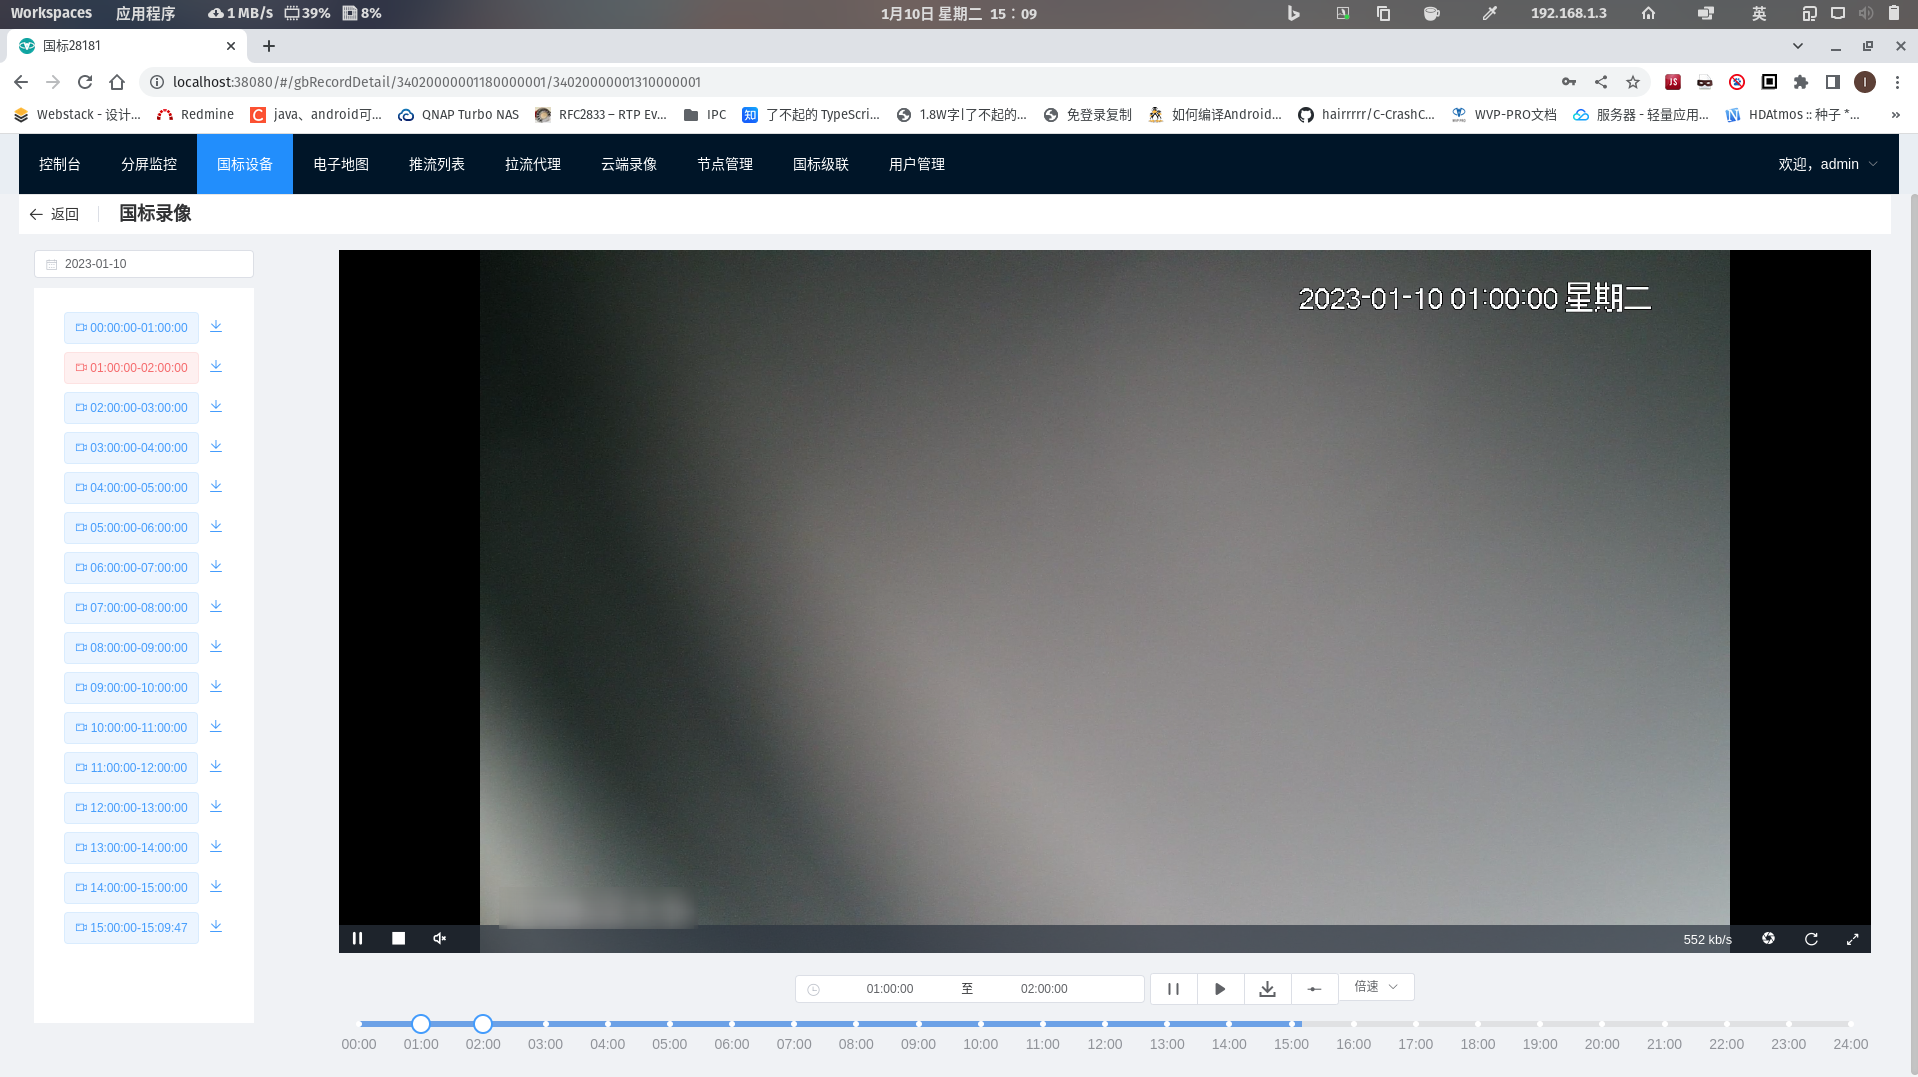Take a snapshot using the player camera icon
This screenshot has height=1077, width=1918.
click(1768, 938)
